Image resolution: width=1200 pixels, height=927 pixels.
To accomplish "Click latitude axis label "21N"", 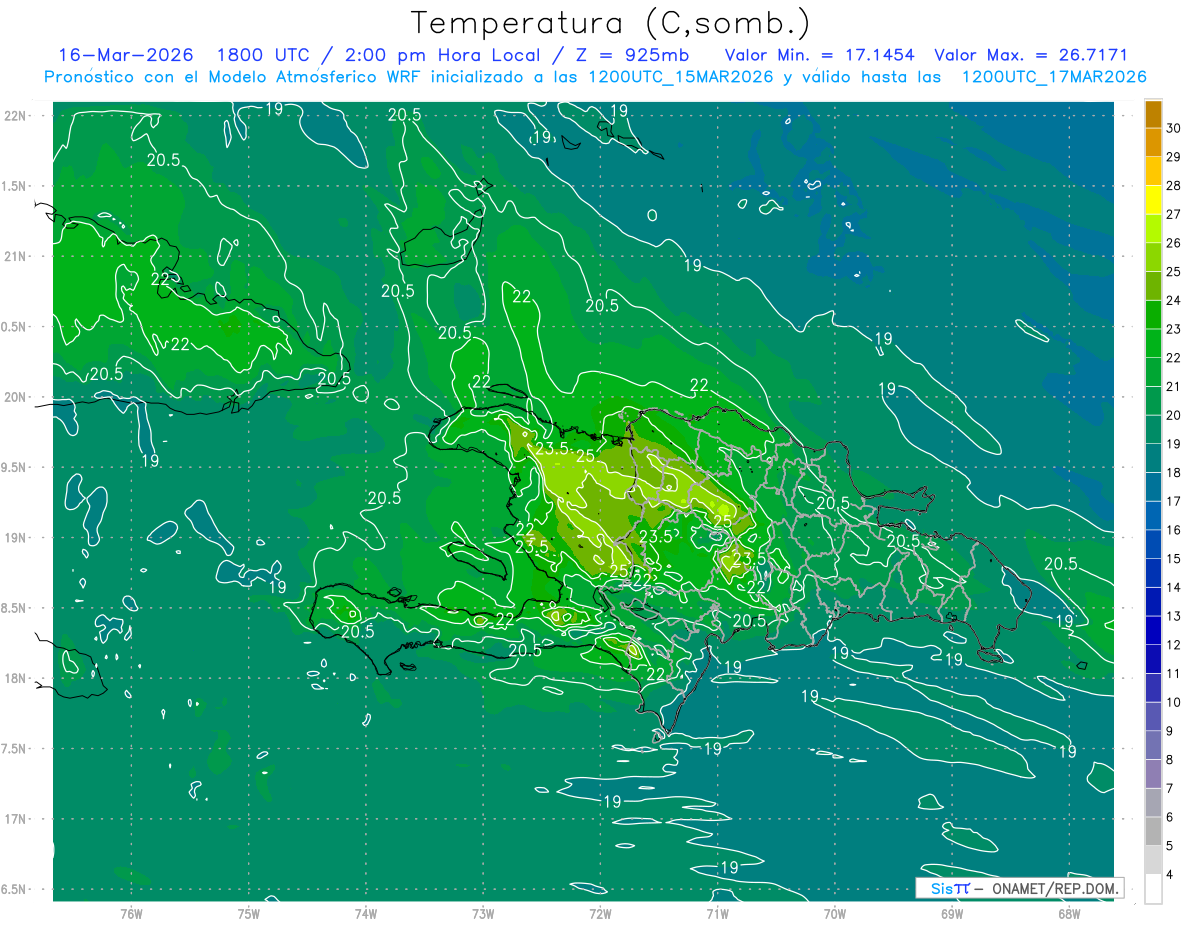I will pos(15,257).
